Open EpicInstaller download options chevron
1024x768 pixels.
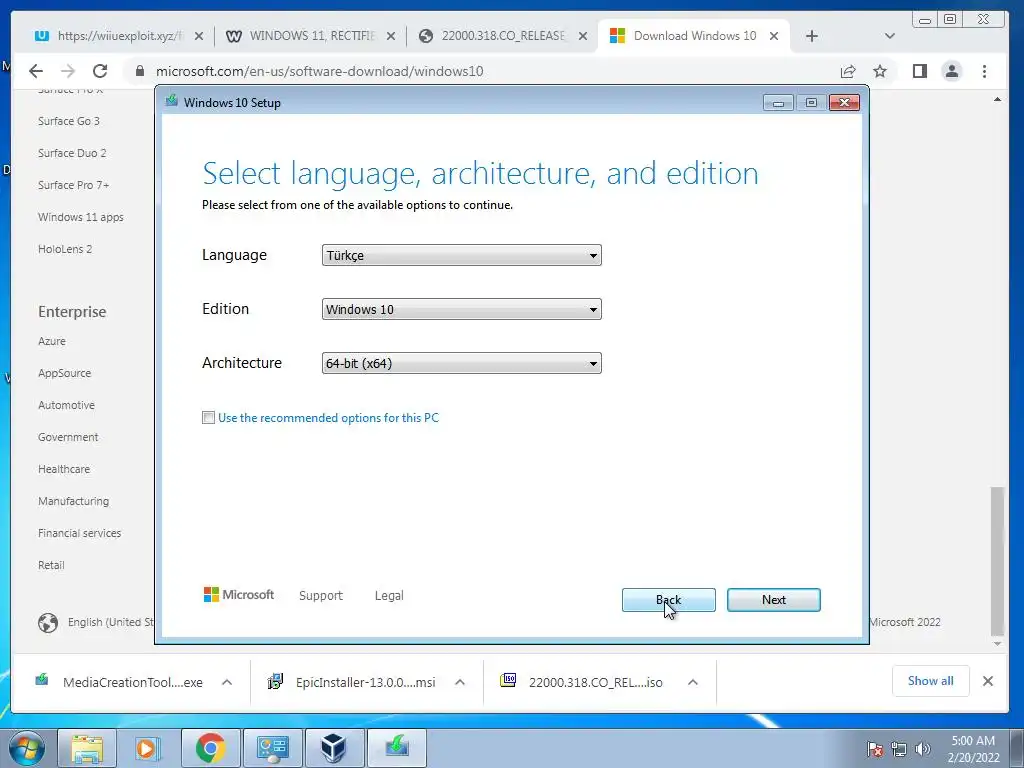point(460,682)
